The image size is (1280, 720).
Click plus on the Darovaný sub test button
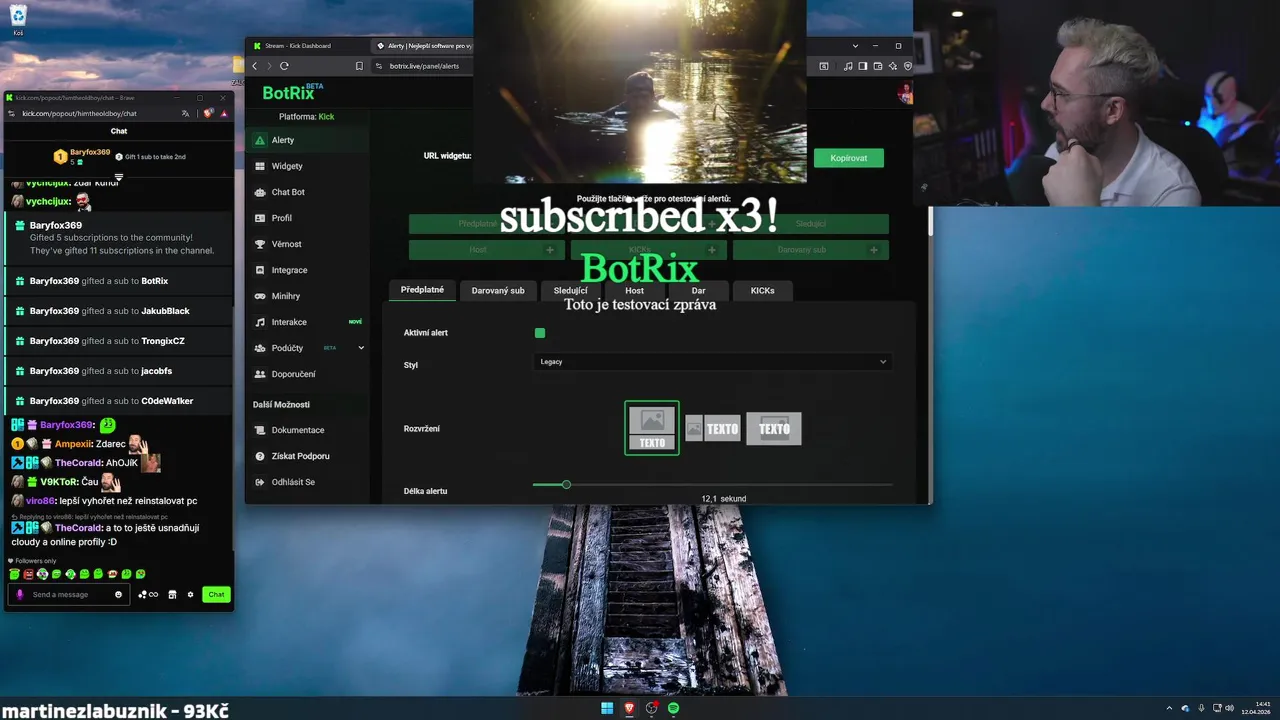pyautogui.click(x=873, y=250)
